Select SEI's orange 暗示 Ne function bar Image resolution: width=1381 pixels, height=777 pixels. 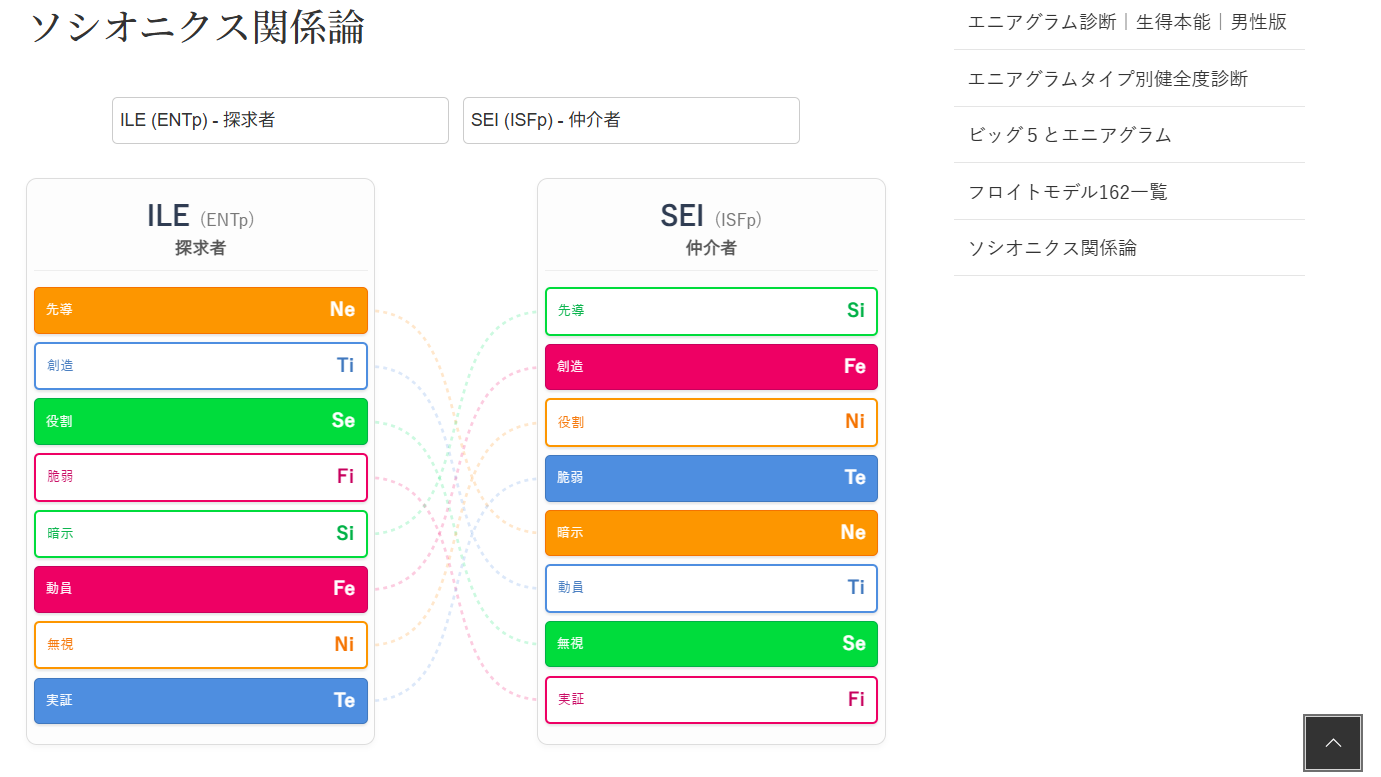click(x=711, y=533)
